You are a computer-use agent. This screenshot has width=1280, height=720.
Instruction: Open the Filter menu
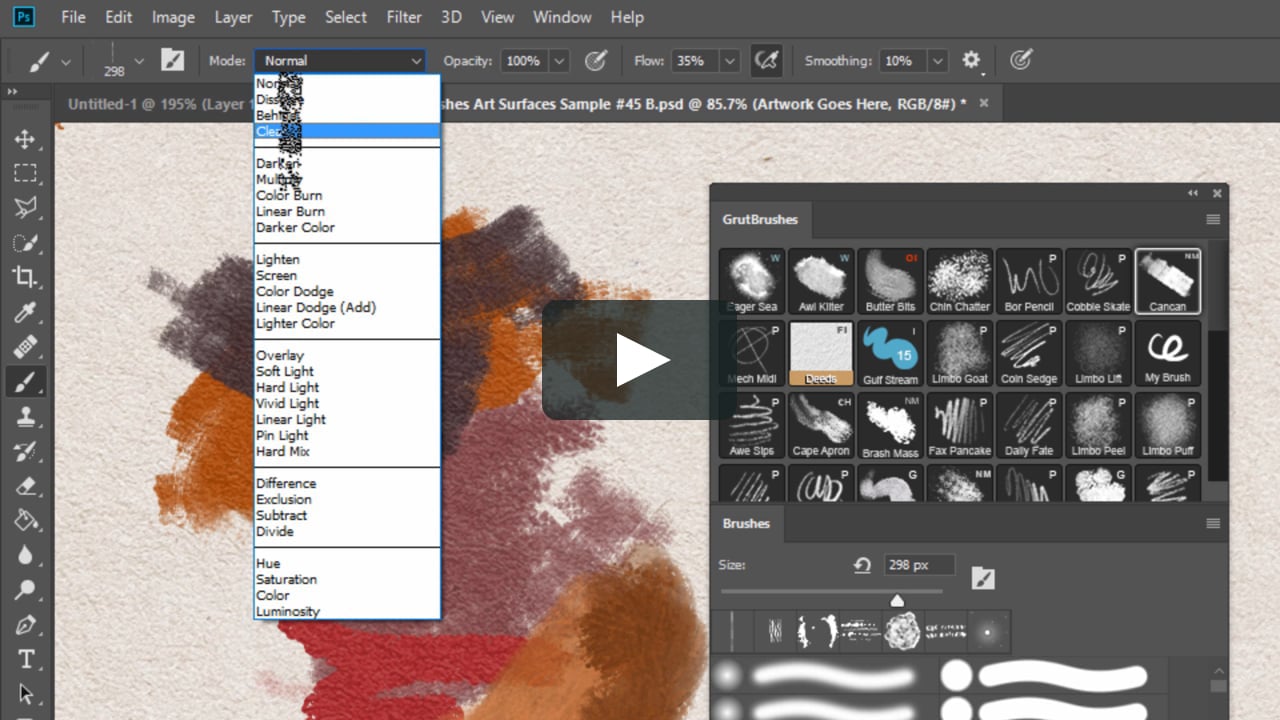click(404, 17)
